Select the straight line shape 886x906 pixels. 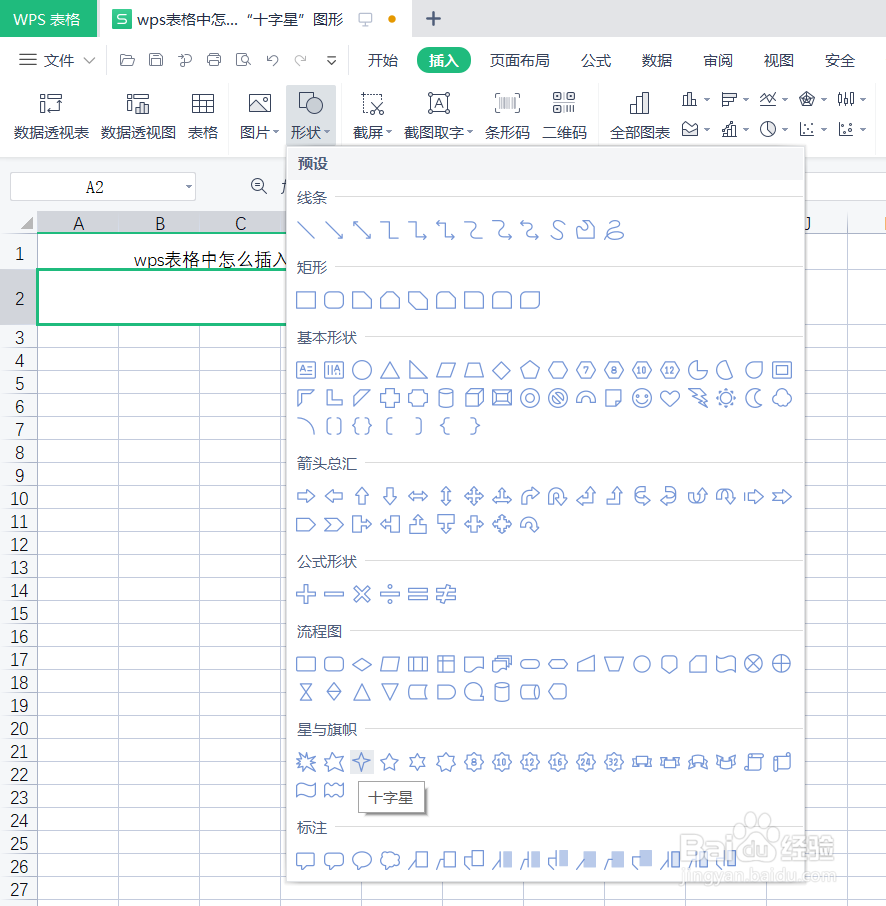(x=306, y=230)
